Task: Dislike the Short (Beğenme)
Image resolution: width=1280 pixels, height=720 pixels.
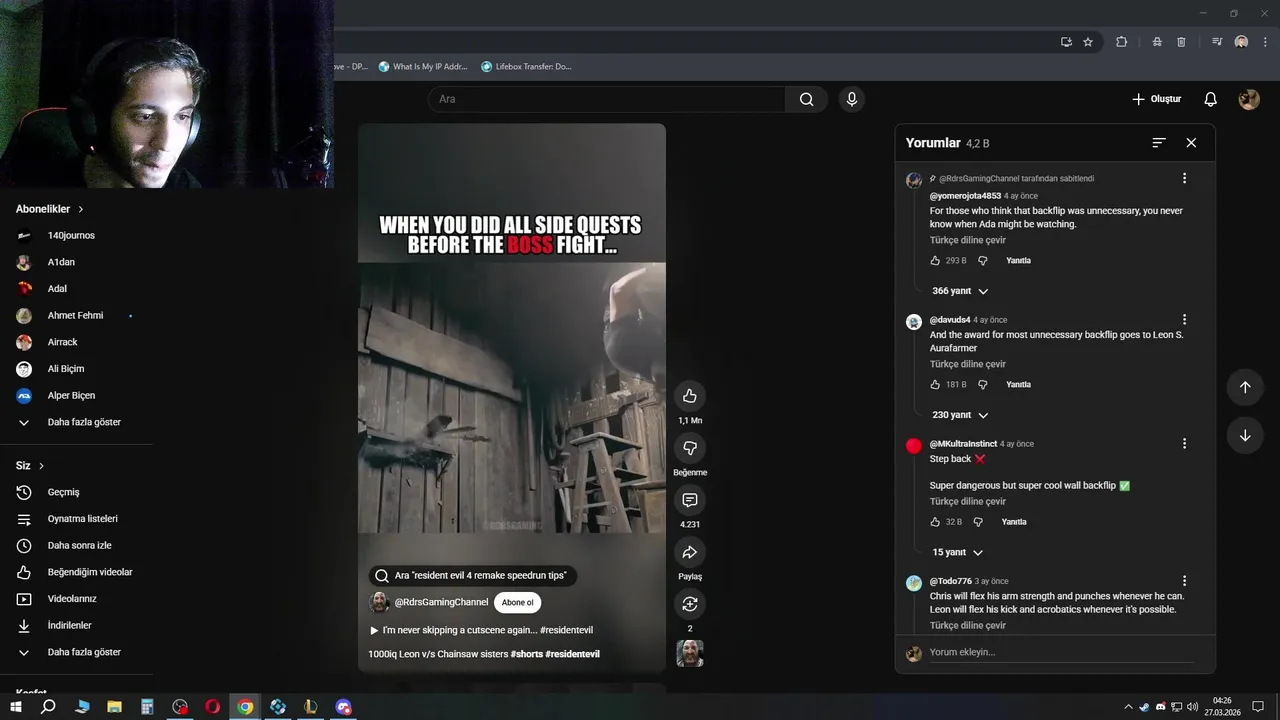Action: pos(689,448)
